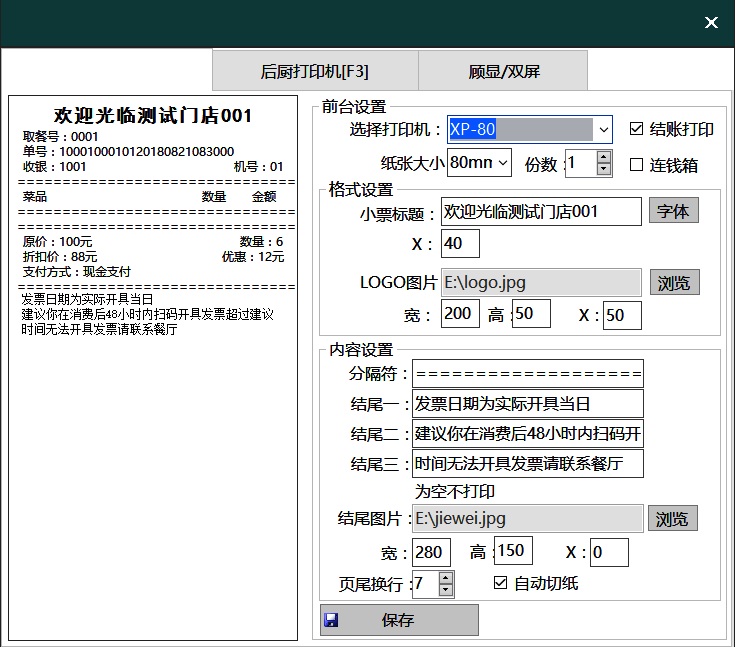Click the title X offset field (40)
The image size is (739, 647).
click(x=460, y=244)
